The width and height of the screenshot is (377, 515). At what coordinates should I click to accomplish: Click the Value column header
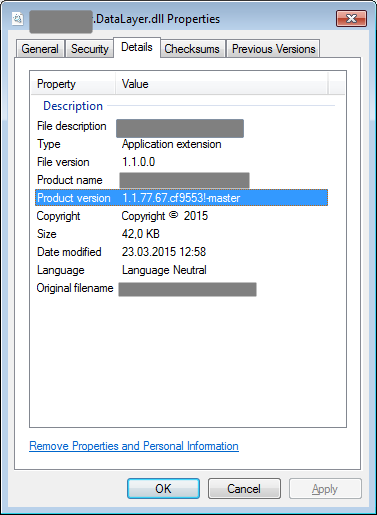tap(221, 84)
